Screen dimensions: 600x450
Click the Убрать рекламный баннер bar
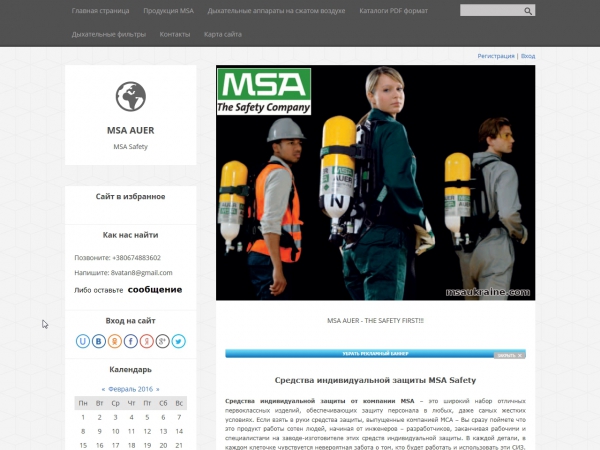375,354
